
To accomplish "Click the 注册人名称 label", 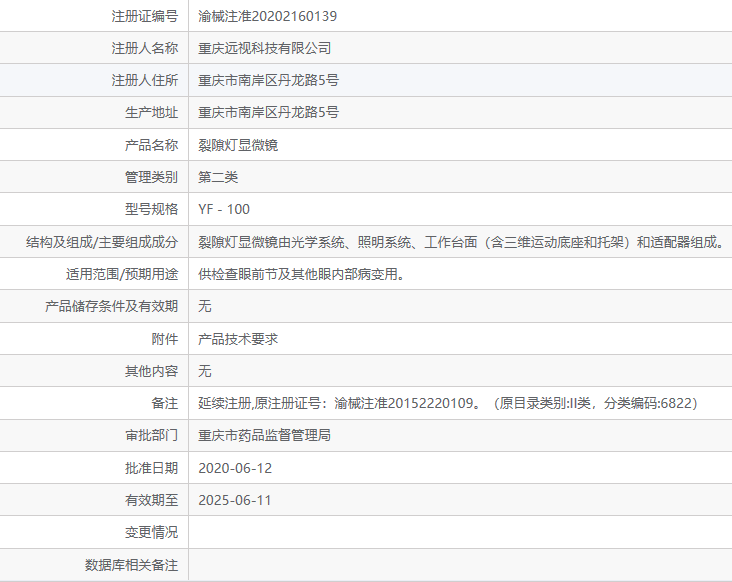I will pyautogui.click(x=145, y=48).
